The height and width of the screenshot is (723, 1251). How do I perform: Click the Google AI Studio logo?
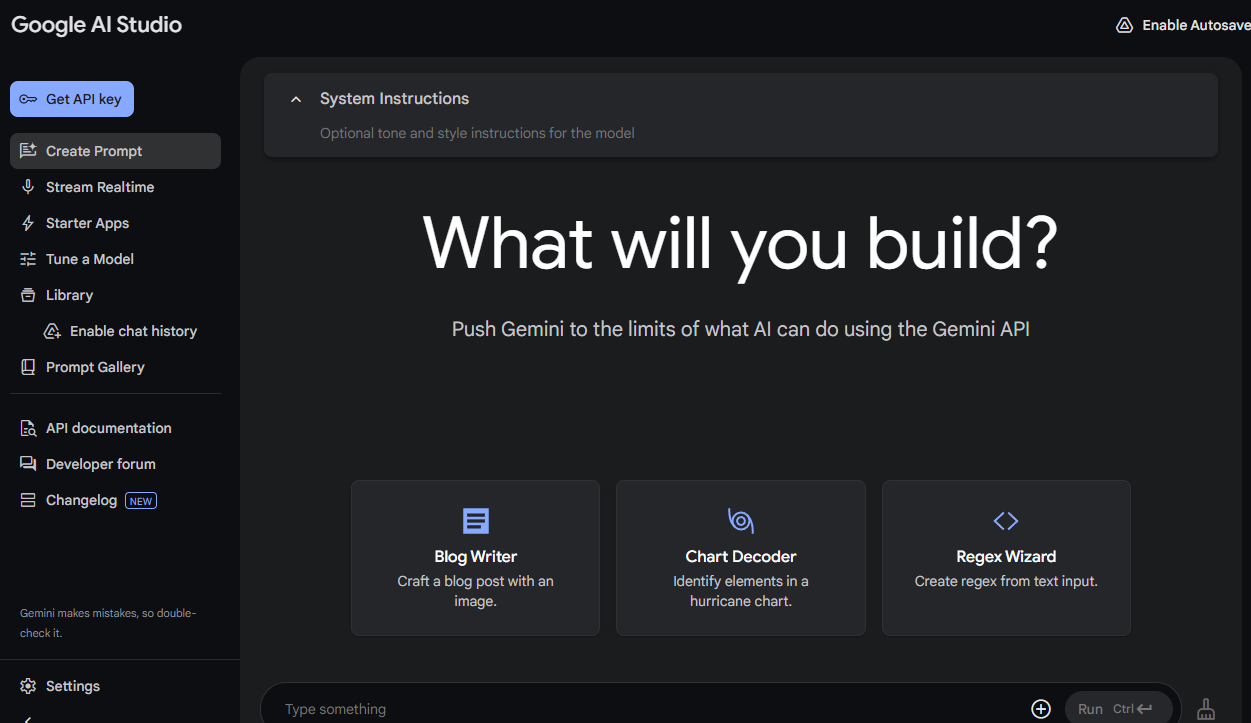click(97, 25)
